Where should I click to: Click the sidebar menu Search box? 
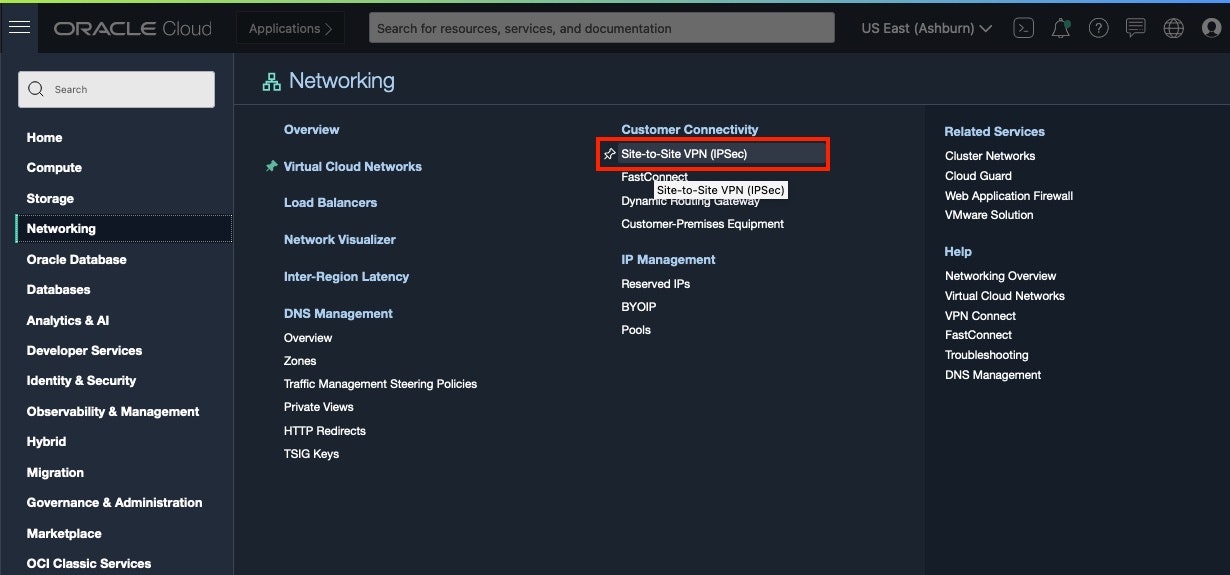click(x=116, y=89)
